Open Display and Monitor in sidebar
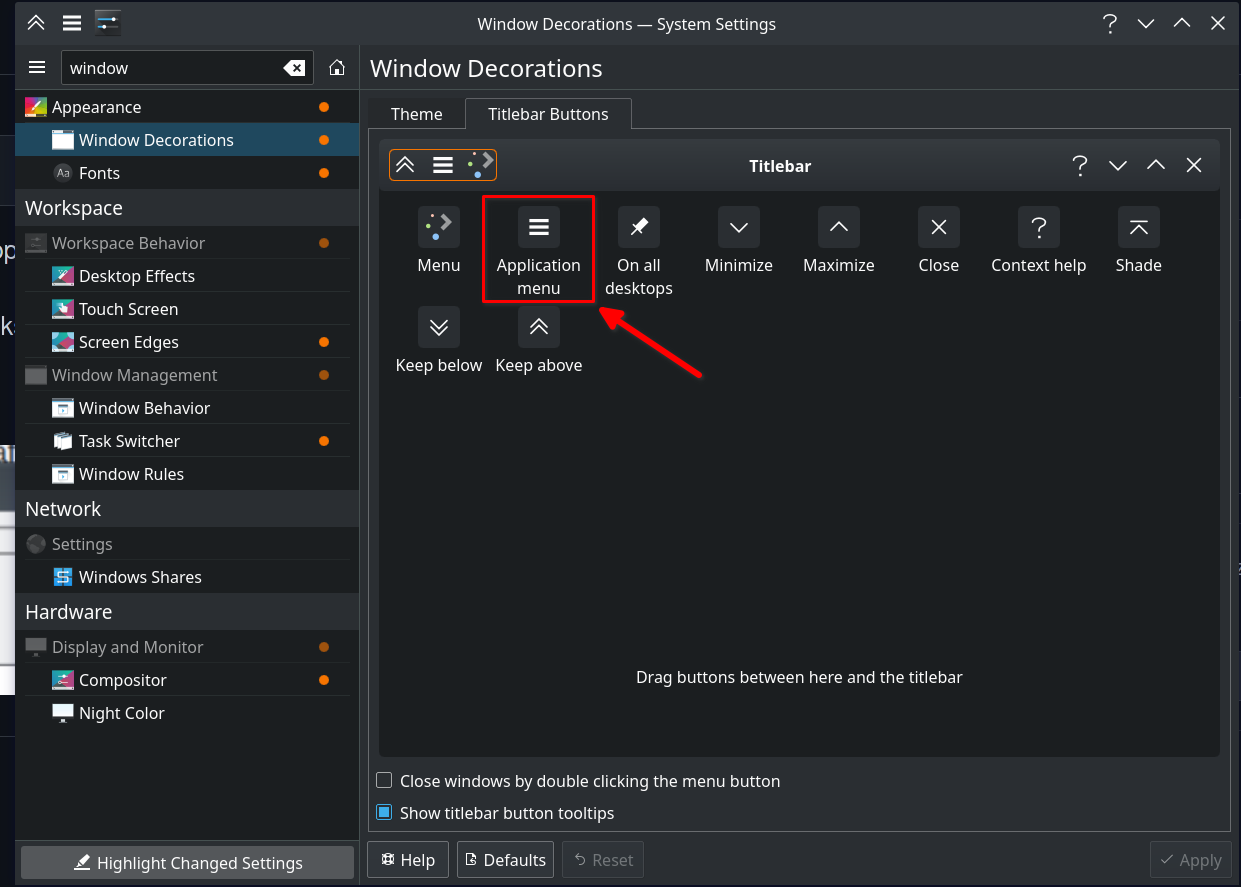Image resolution: width=1241 pixels, height=887 pixels. [187, 647]
